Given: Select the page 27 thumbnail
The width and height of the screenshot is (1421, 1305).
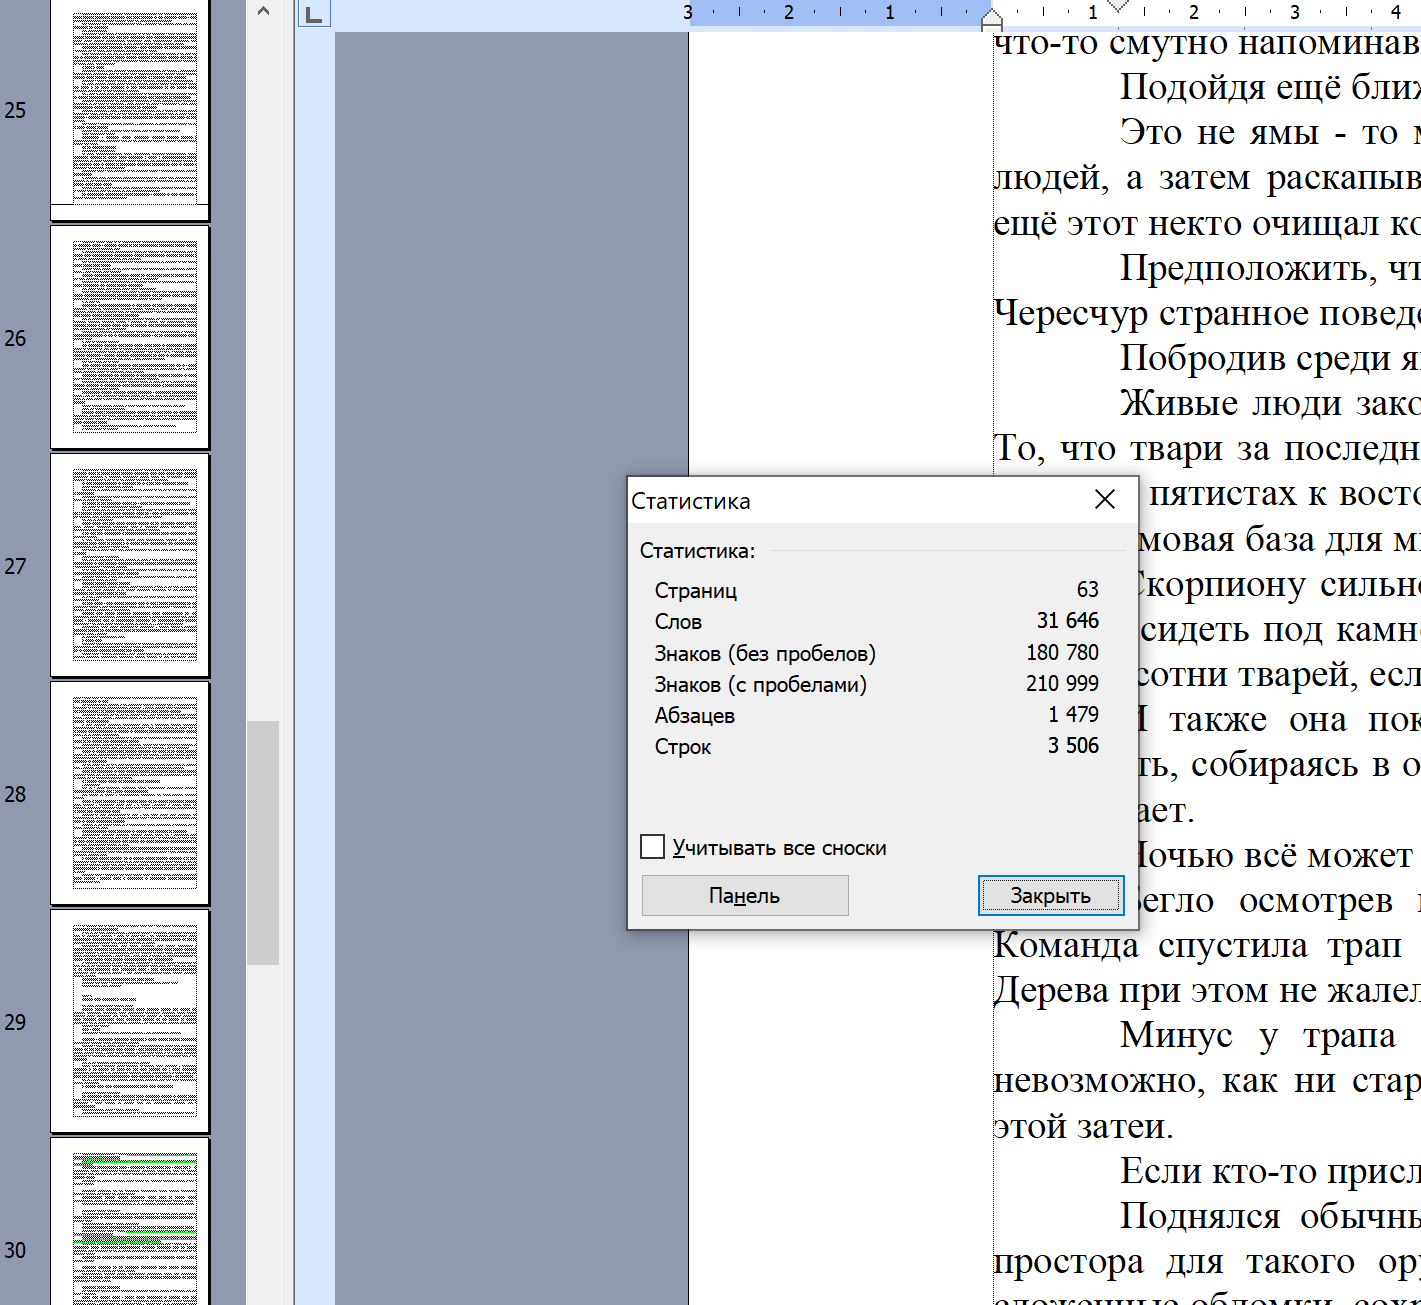Looking at the screenshot, I should [130, 565].
